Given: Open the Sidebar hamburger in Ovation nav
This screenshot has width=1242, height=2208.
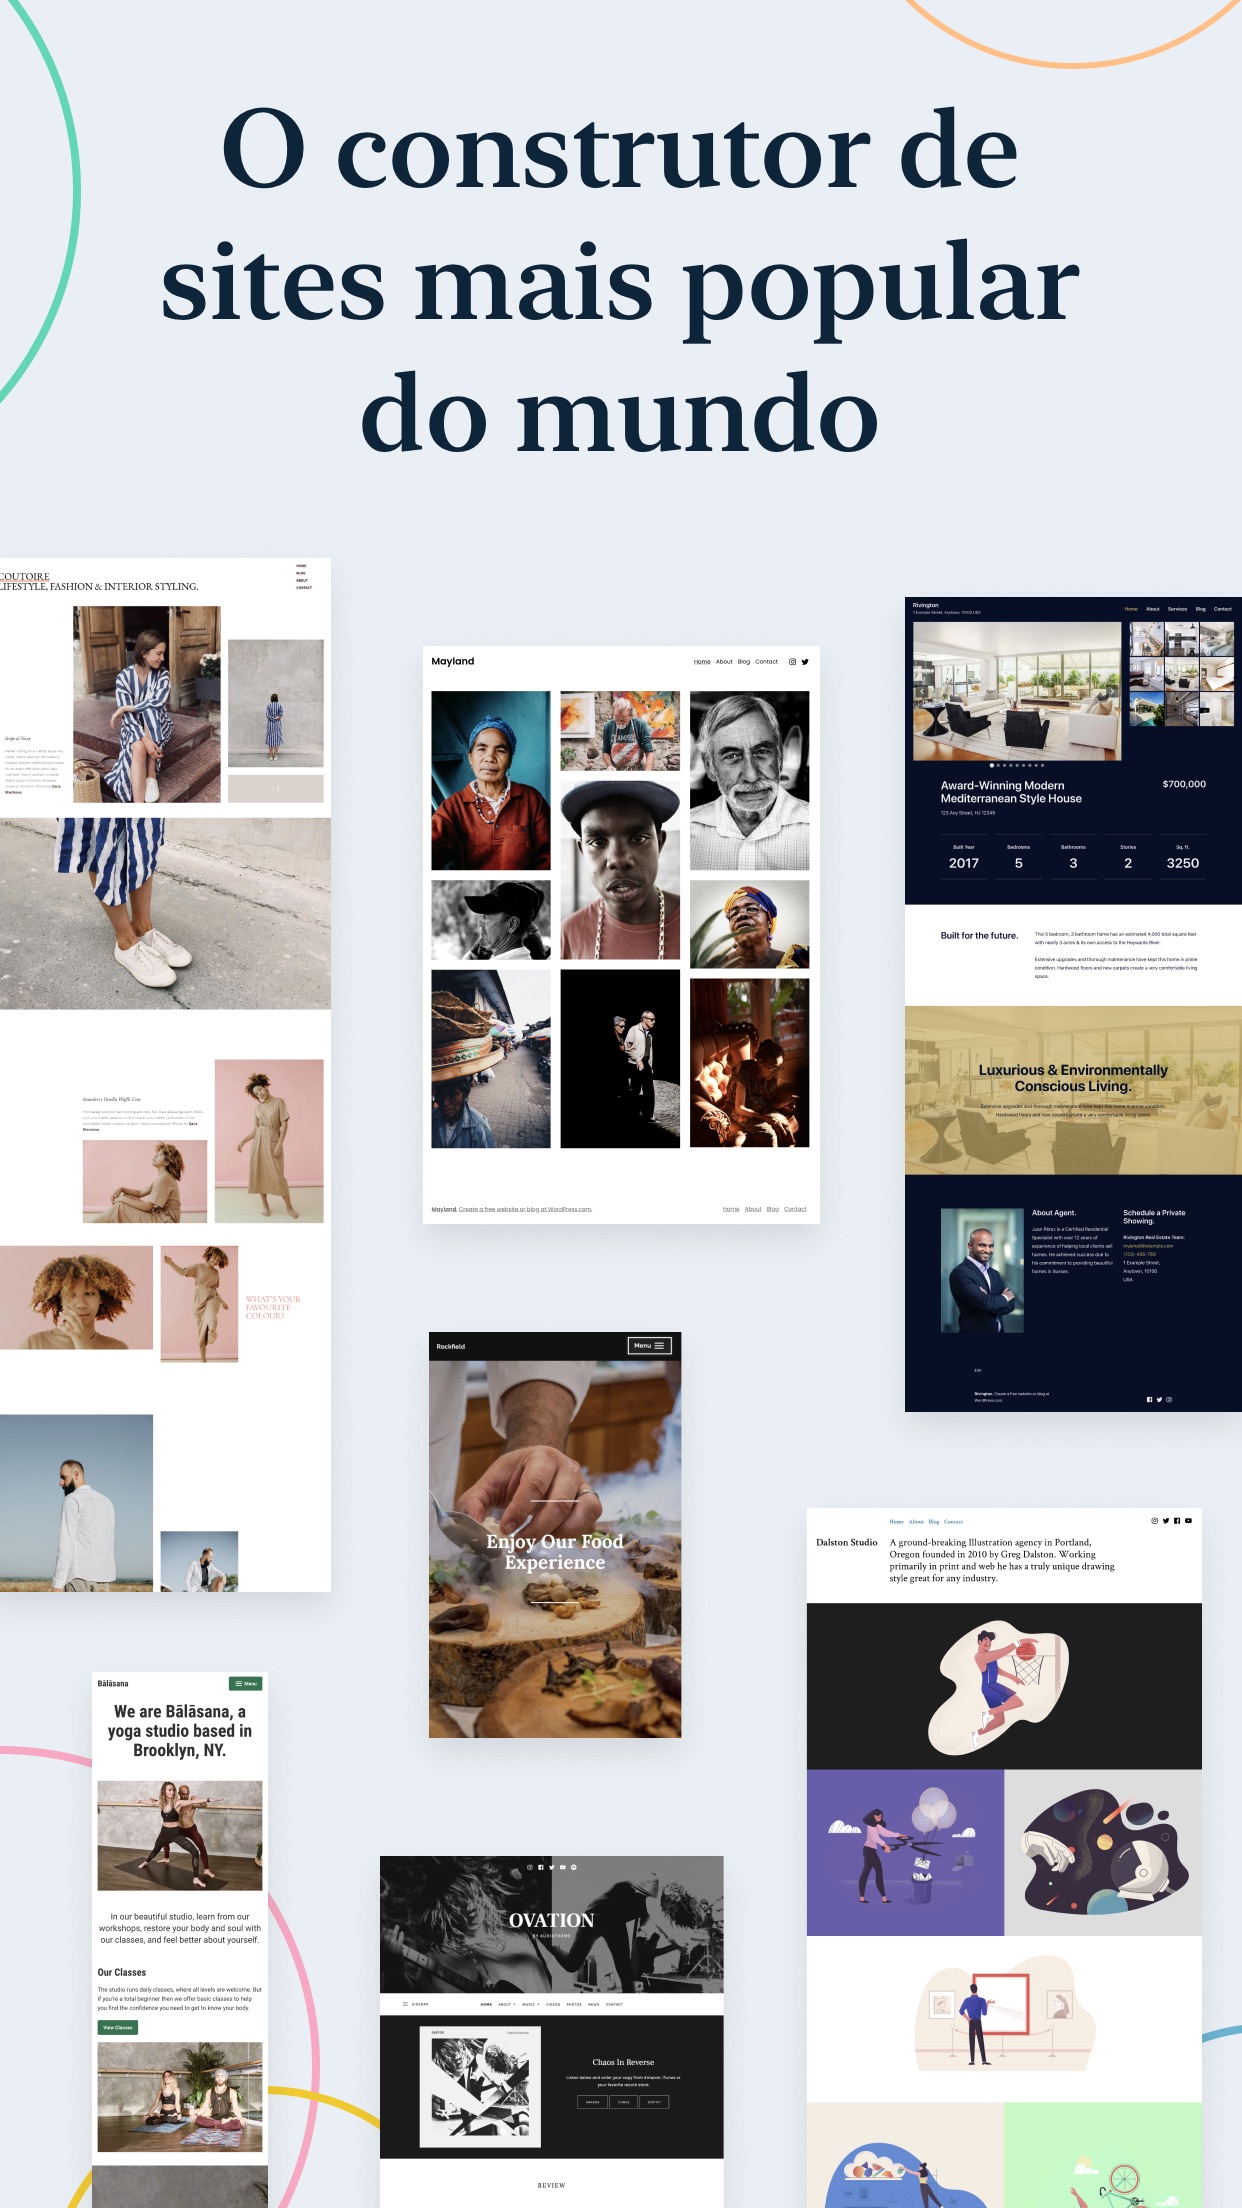Looking at the screenshot, I should pyautogui.click(x=405, y=2004).
